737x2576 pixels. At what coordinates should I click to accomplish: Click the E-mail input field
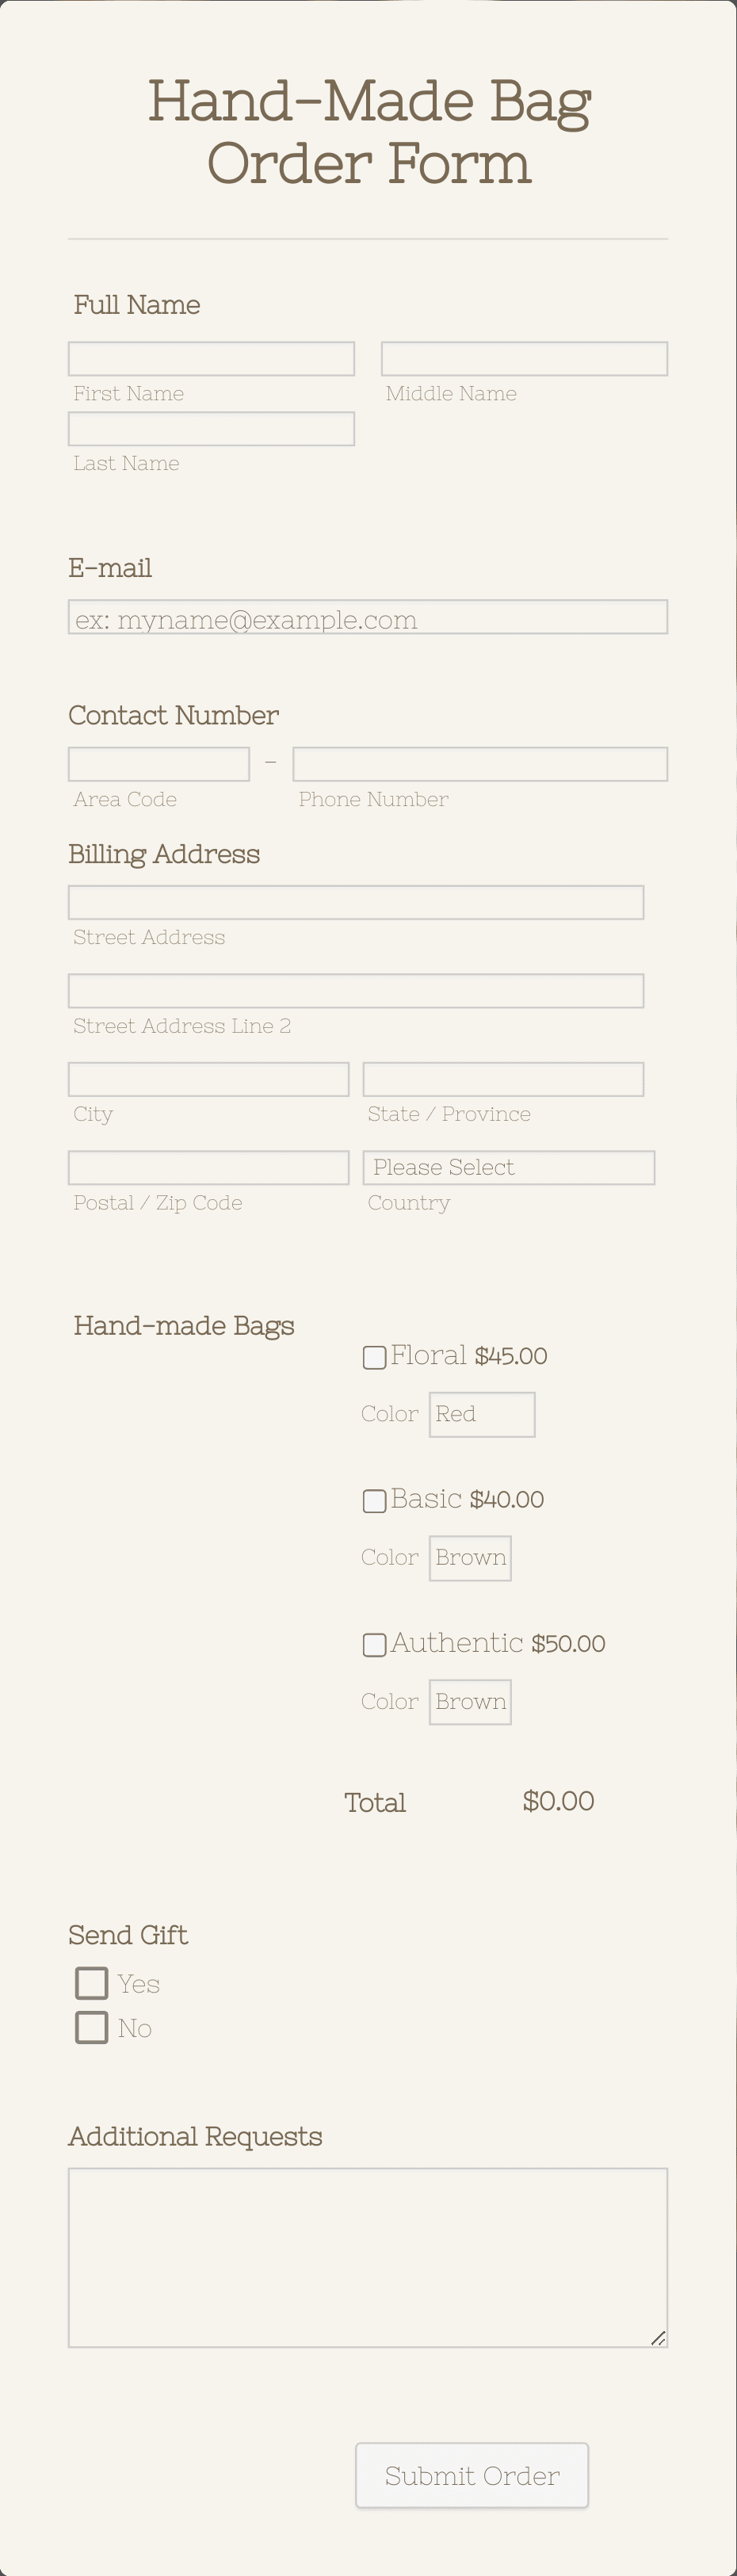368,617
